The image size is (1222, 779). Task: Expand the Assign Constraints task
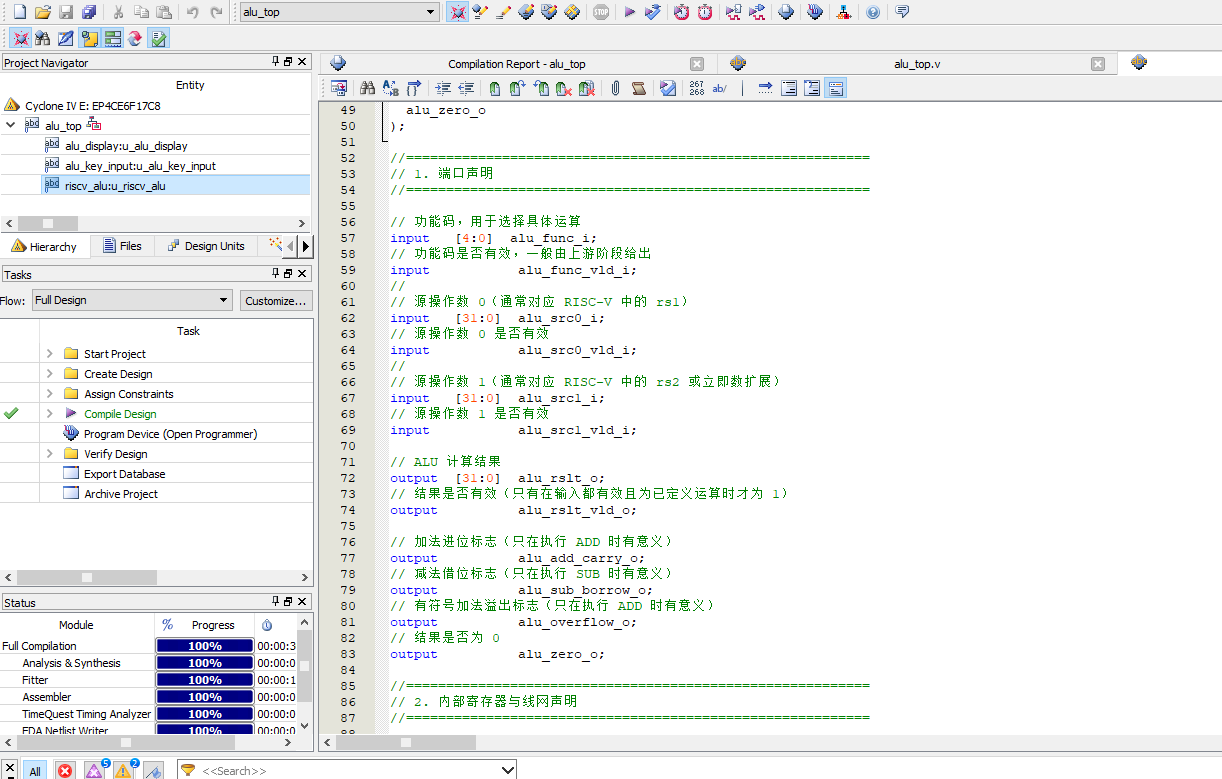(50, 394)
